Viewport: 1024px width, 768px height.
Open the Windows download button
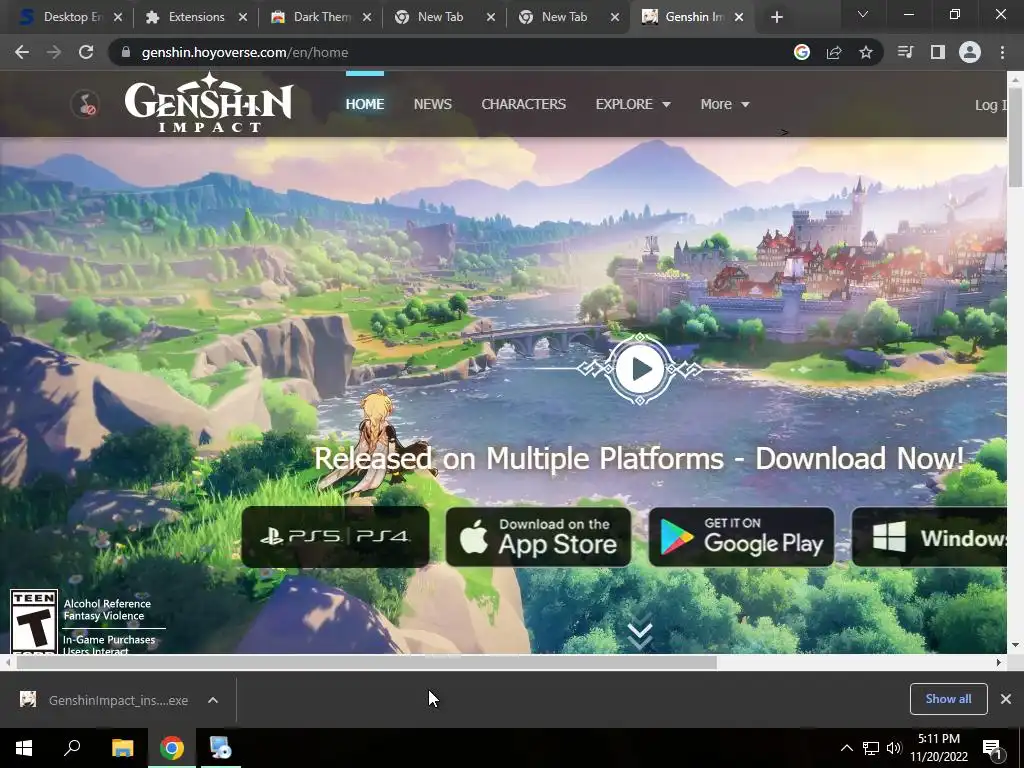click(x=929, y=537)
